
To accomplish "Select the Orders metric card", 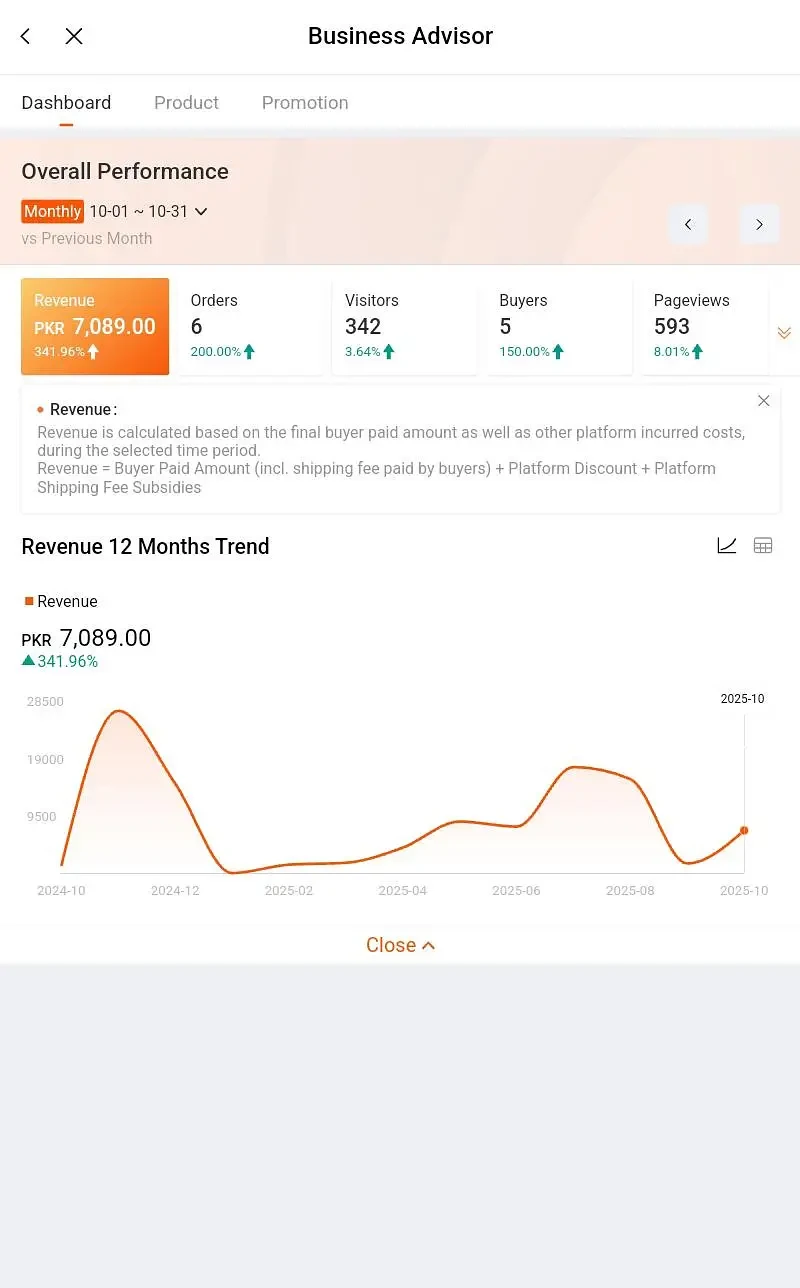I will point(251,326).
